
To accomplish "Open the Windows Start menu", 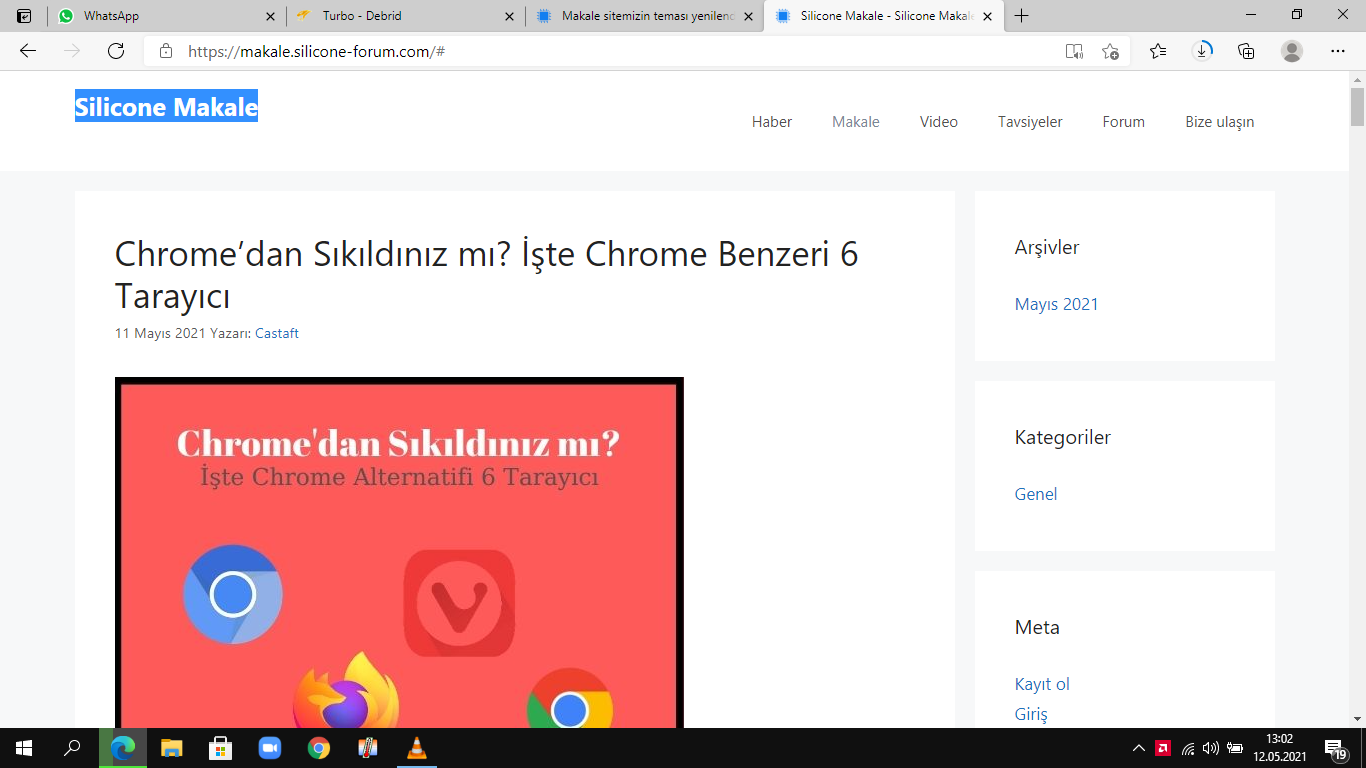I will click(24, 748).
